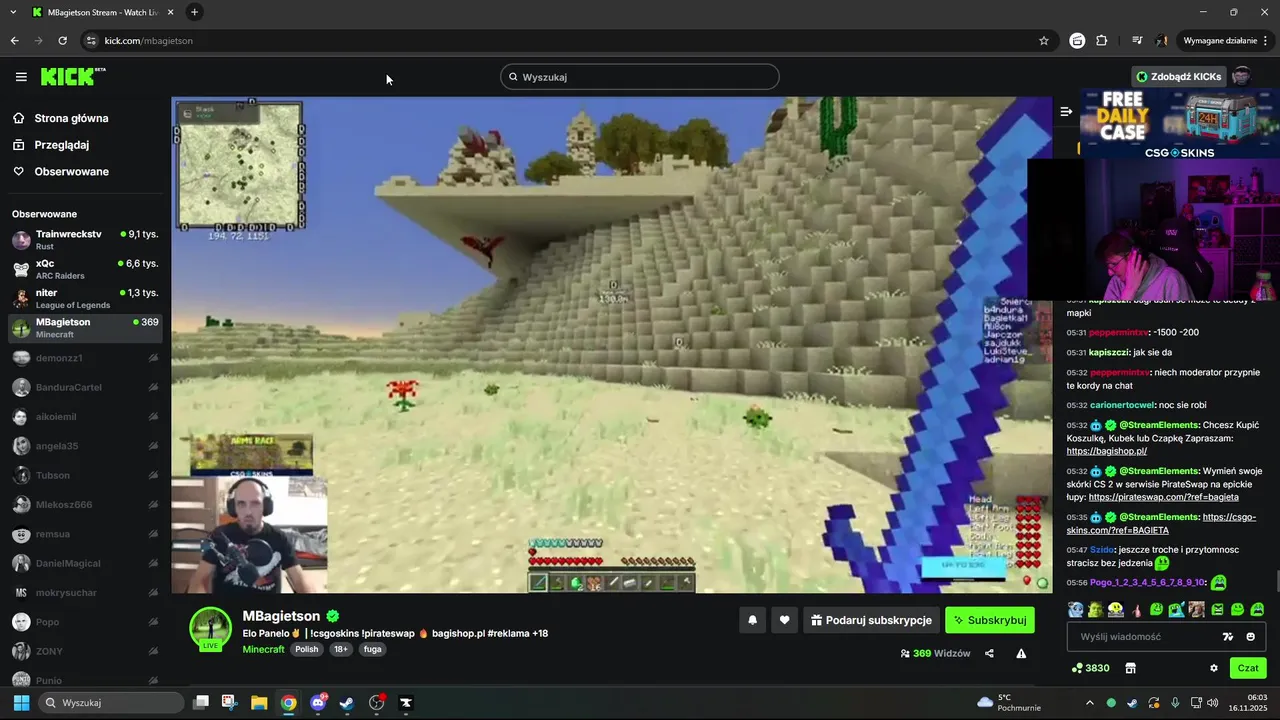The width and height of the screenshot is (1280, 720).
Task: Open pirateswap.com link in chat
Action: tap(1164, 497)
